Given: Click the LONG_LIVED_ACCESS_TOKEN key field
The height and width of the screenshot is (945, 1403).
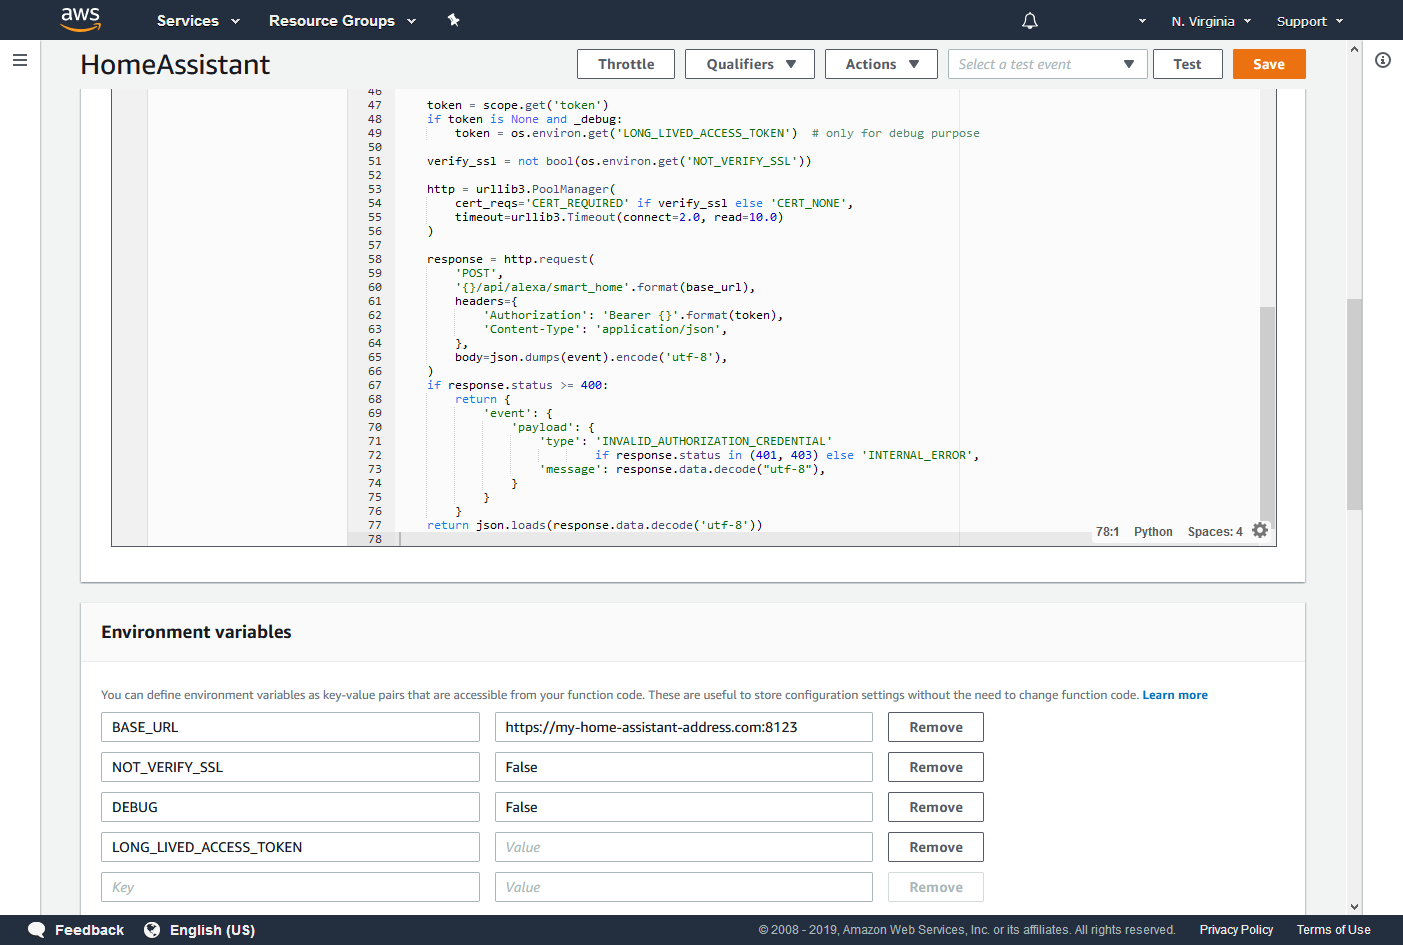Looking at the screenshot, I should coord(290,847).
